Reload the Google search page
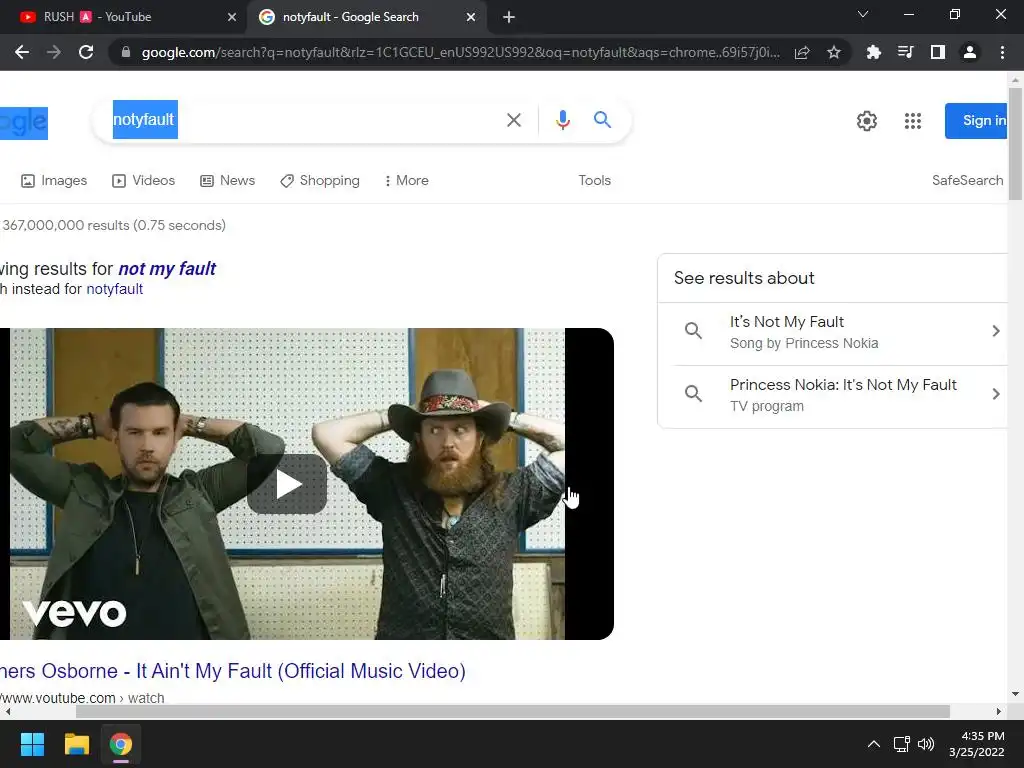 (x=86, y=52)
